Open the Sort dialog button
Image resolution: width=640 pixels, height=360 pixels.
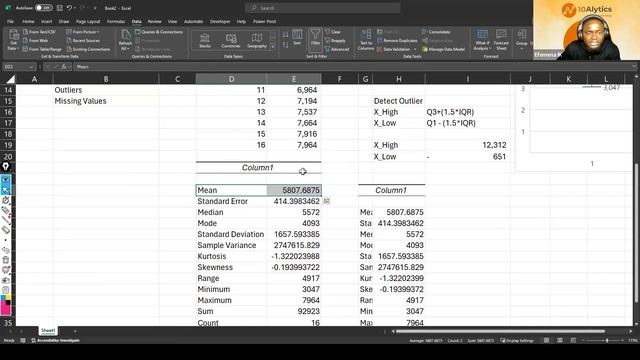click(x=297, y=38)
